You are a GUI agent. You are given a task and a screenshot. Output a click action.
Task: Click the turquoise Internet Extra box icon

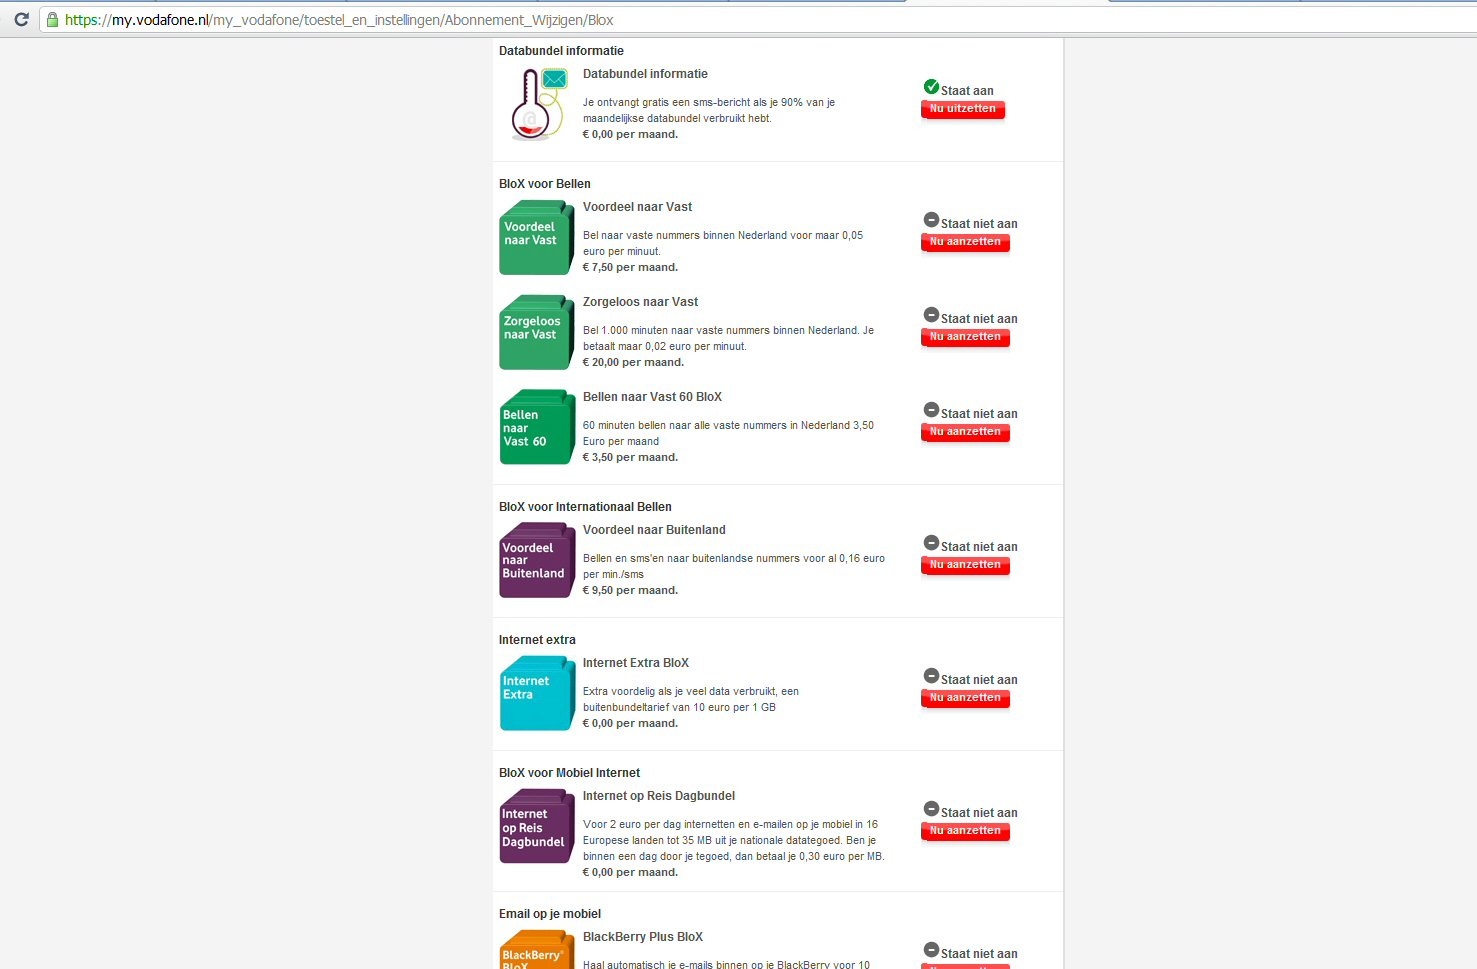[x=537, y=694]
